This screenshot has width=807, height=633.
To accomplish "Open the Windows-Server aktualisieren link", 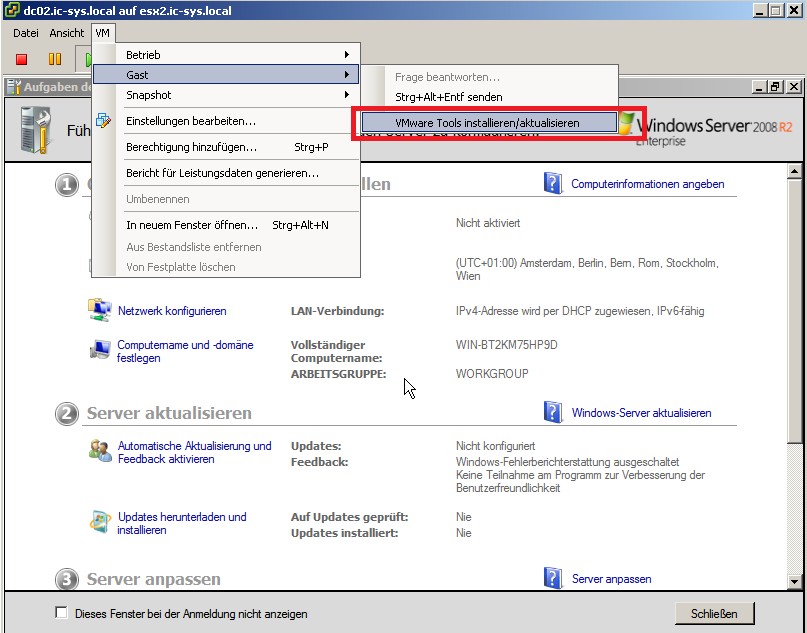I will 641,413.
